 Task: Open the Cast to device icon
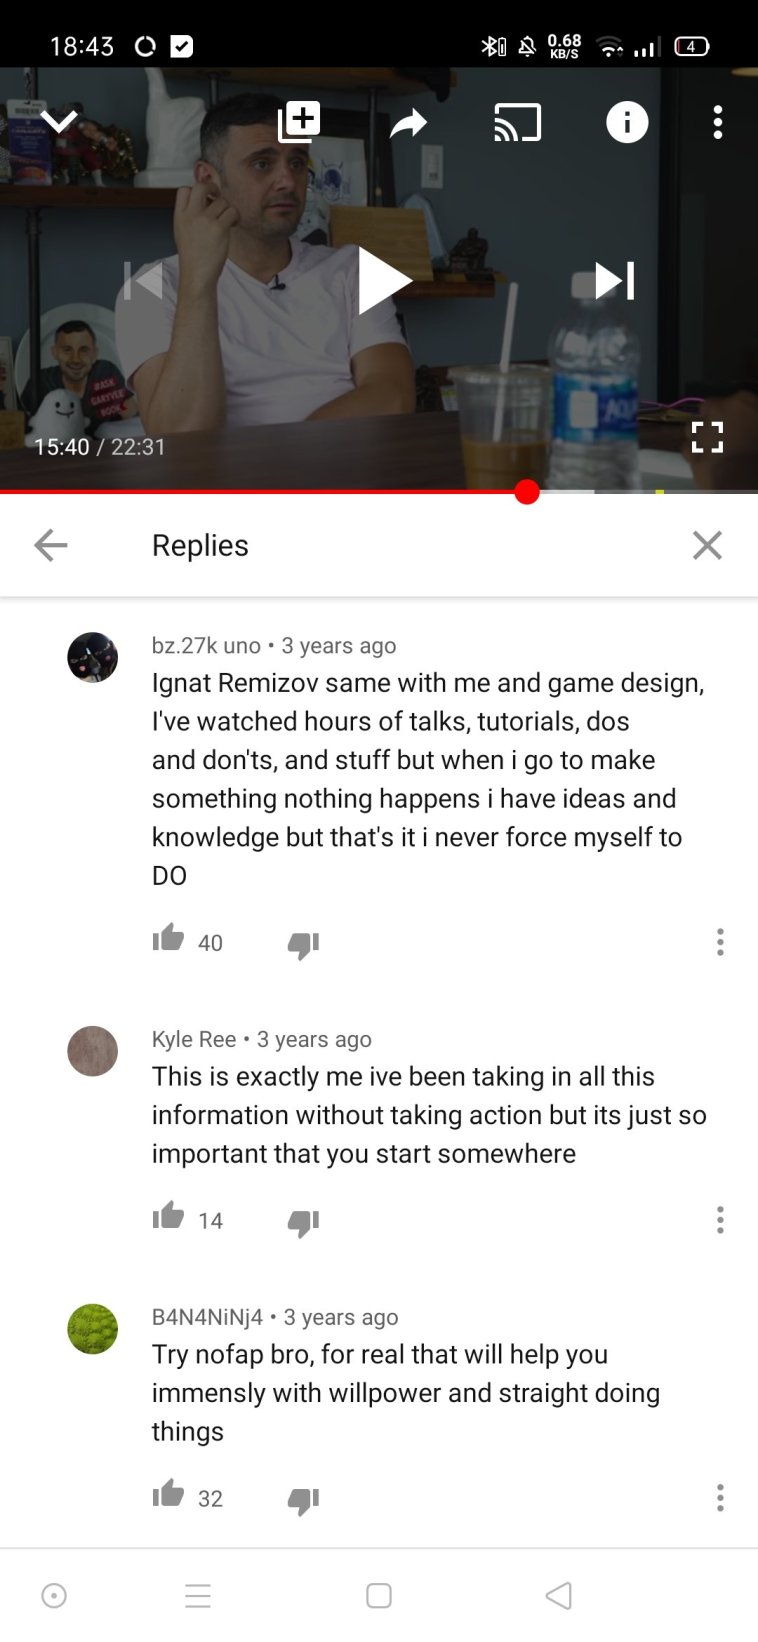pos(517,122)
